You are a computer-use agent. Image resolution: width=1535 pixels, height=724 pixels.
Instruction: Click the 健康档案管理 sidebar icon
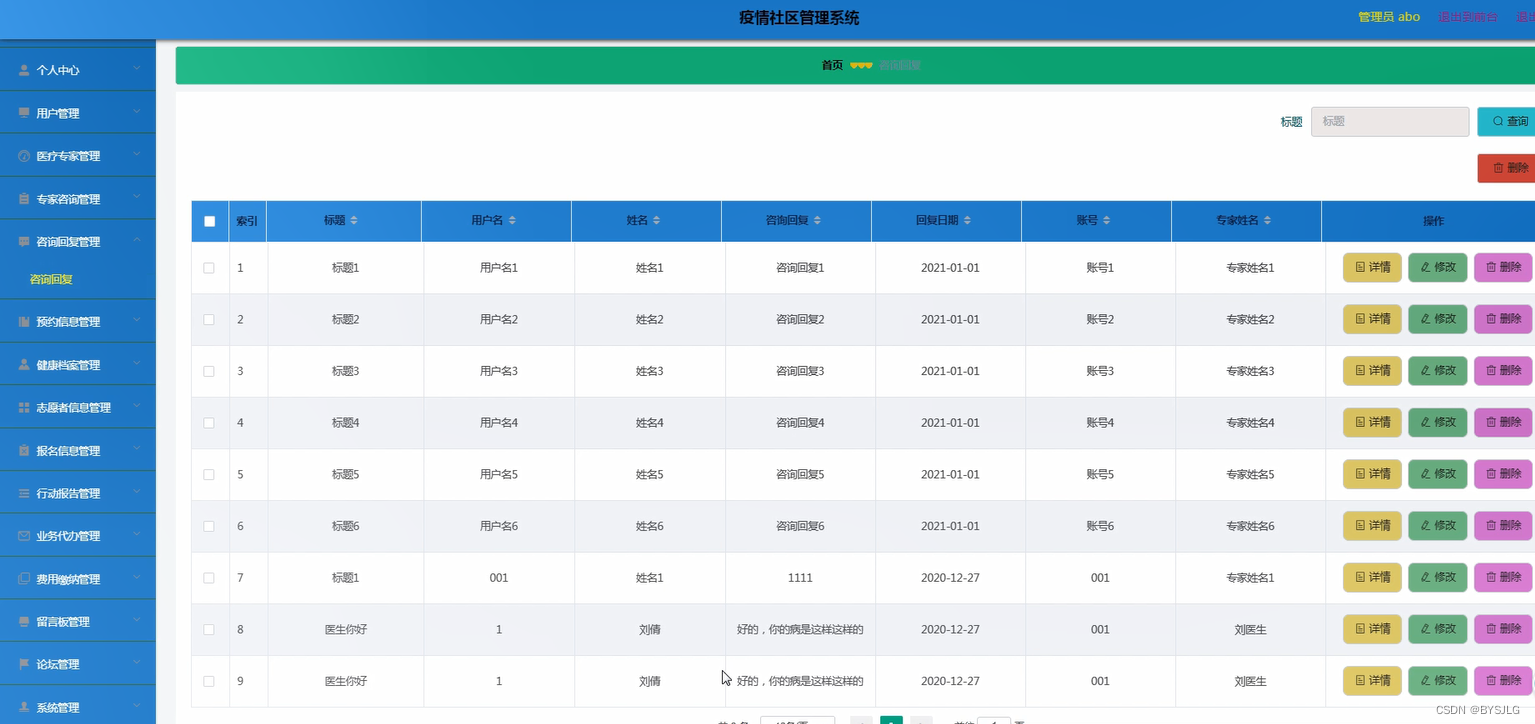click(x=24, y=365)
